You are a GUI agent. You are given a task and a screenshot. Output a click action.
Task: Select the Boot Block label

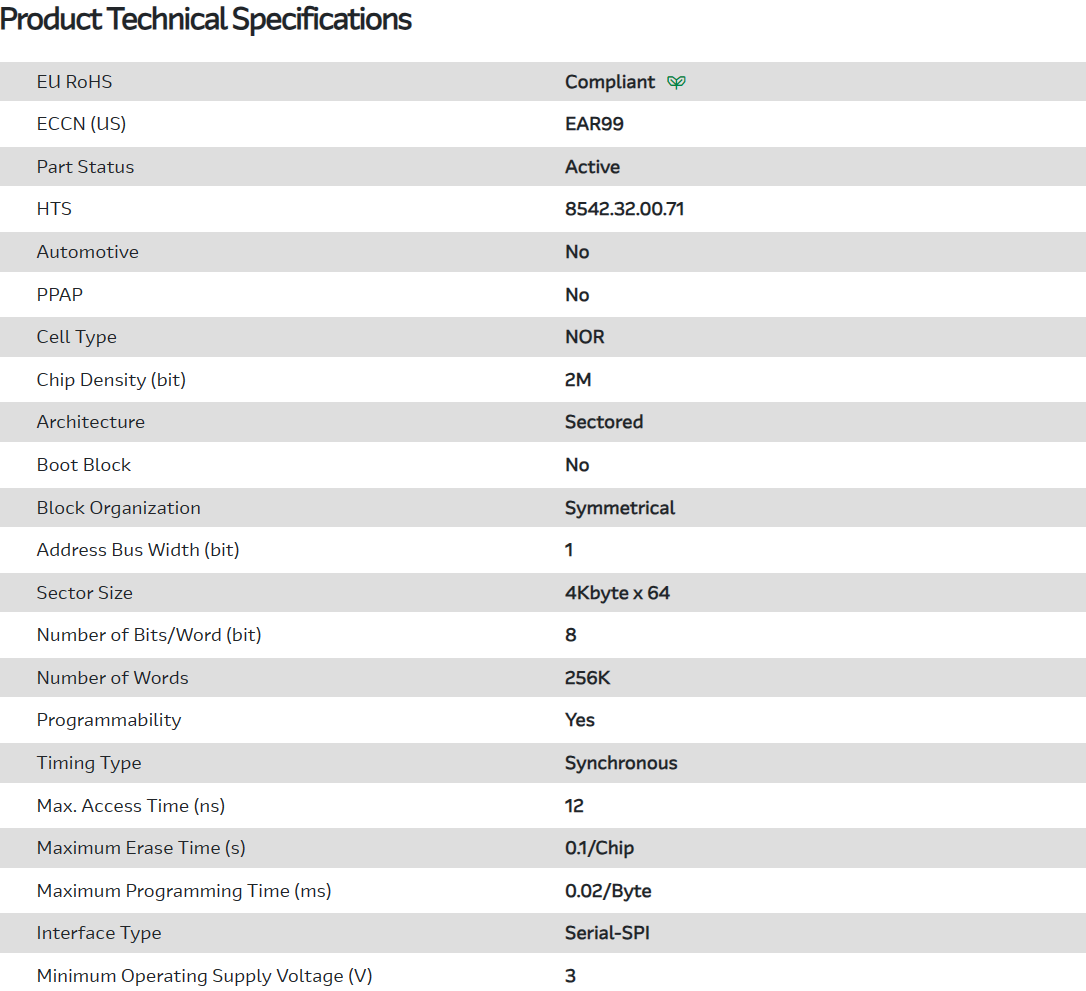click(83, 465)
